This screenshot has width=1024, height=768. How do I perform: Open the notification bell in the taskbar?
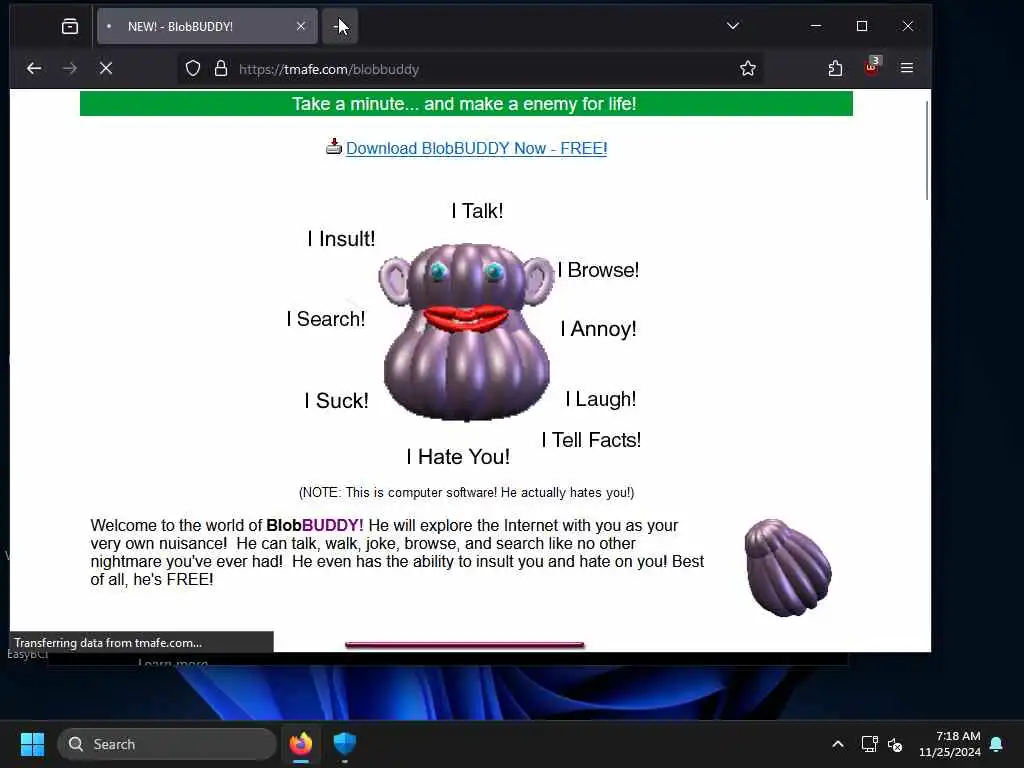[997, 744]
